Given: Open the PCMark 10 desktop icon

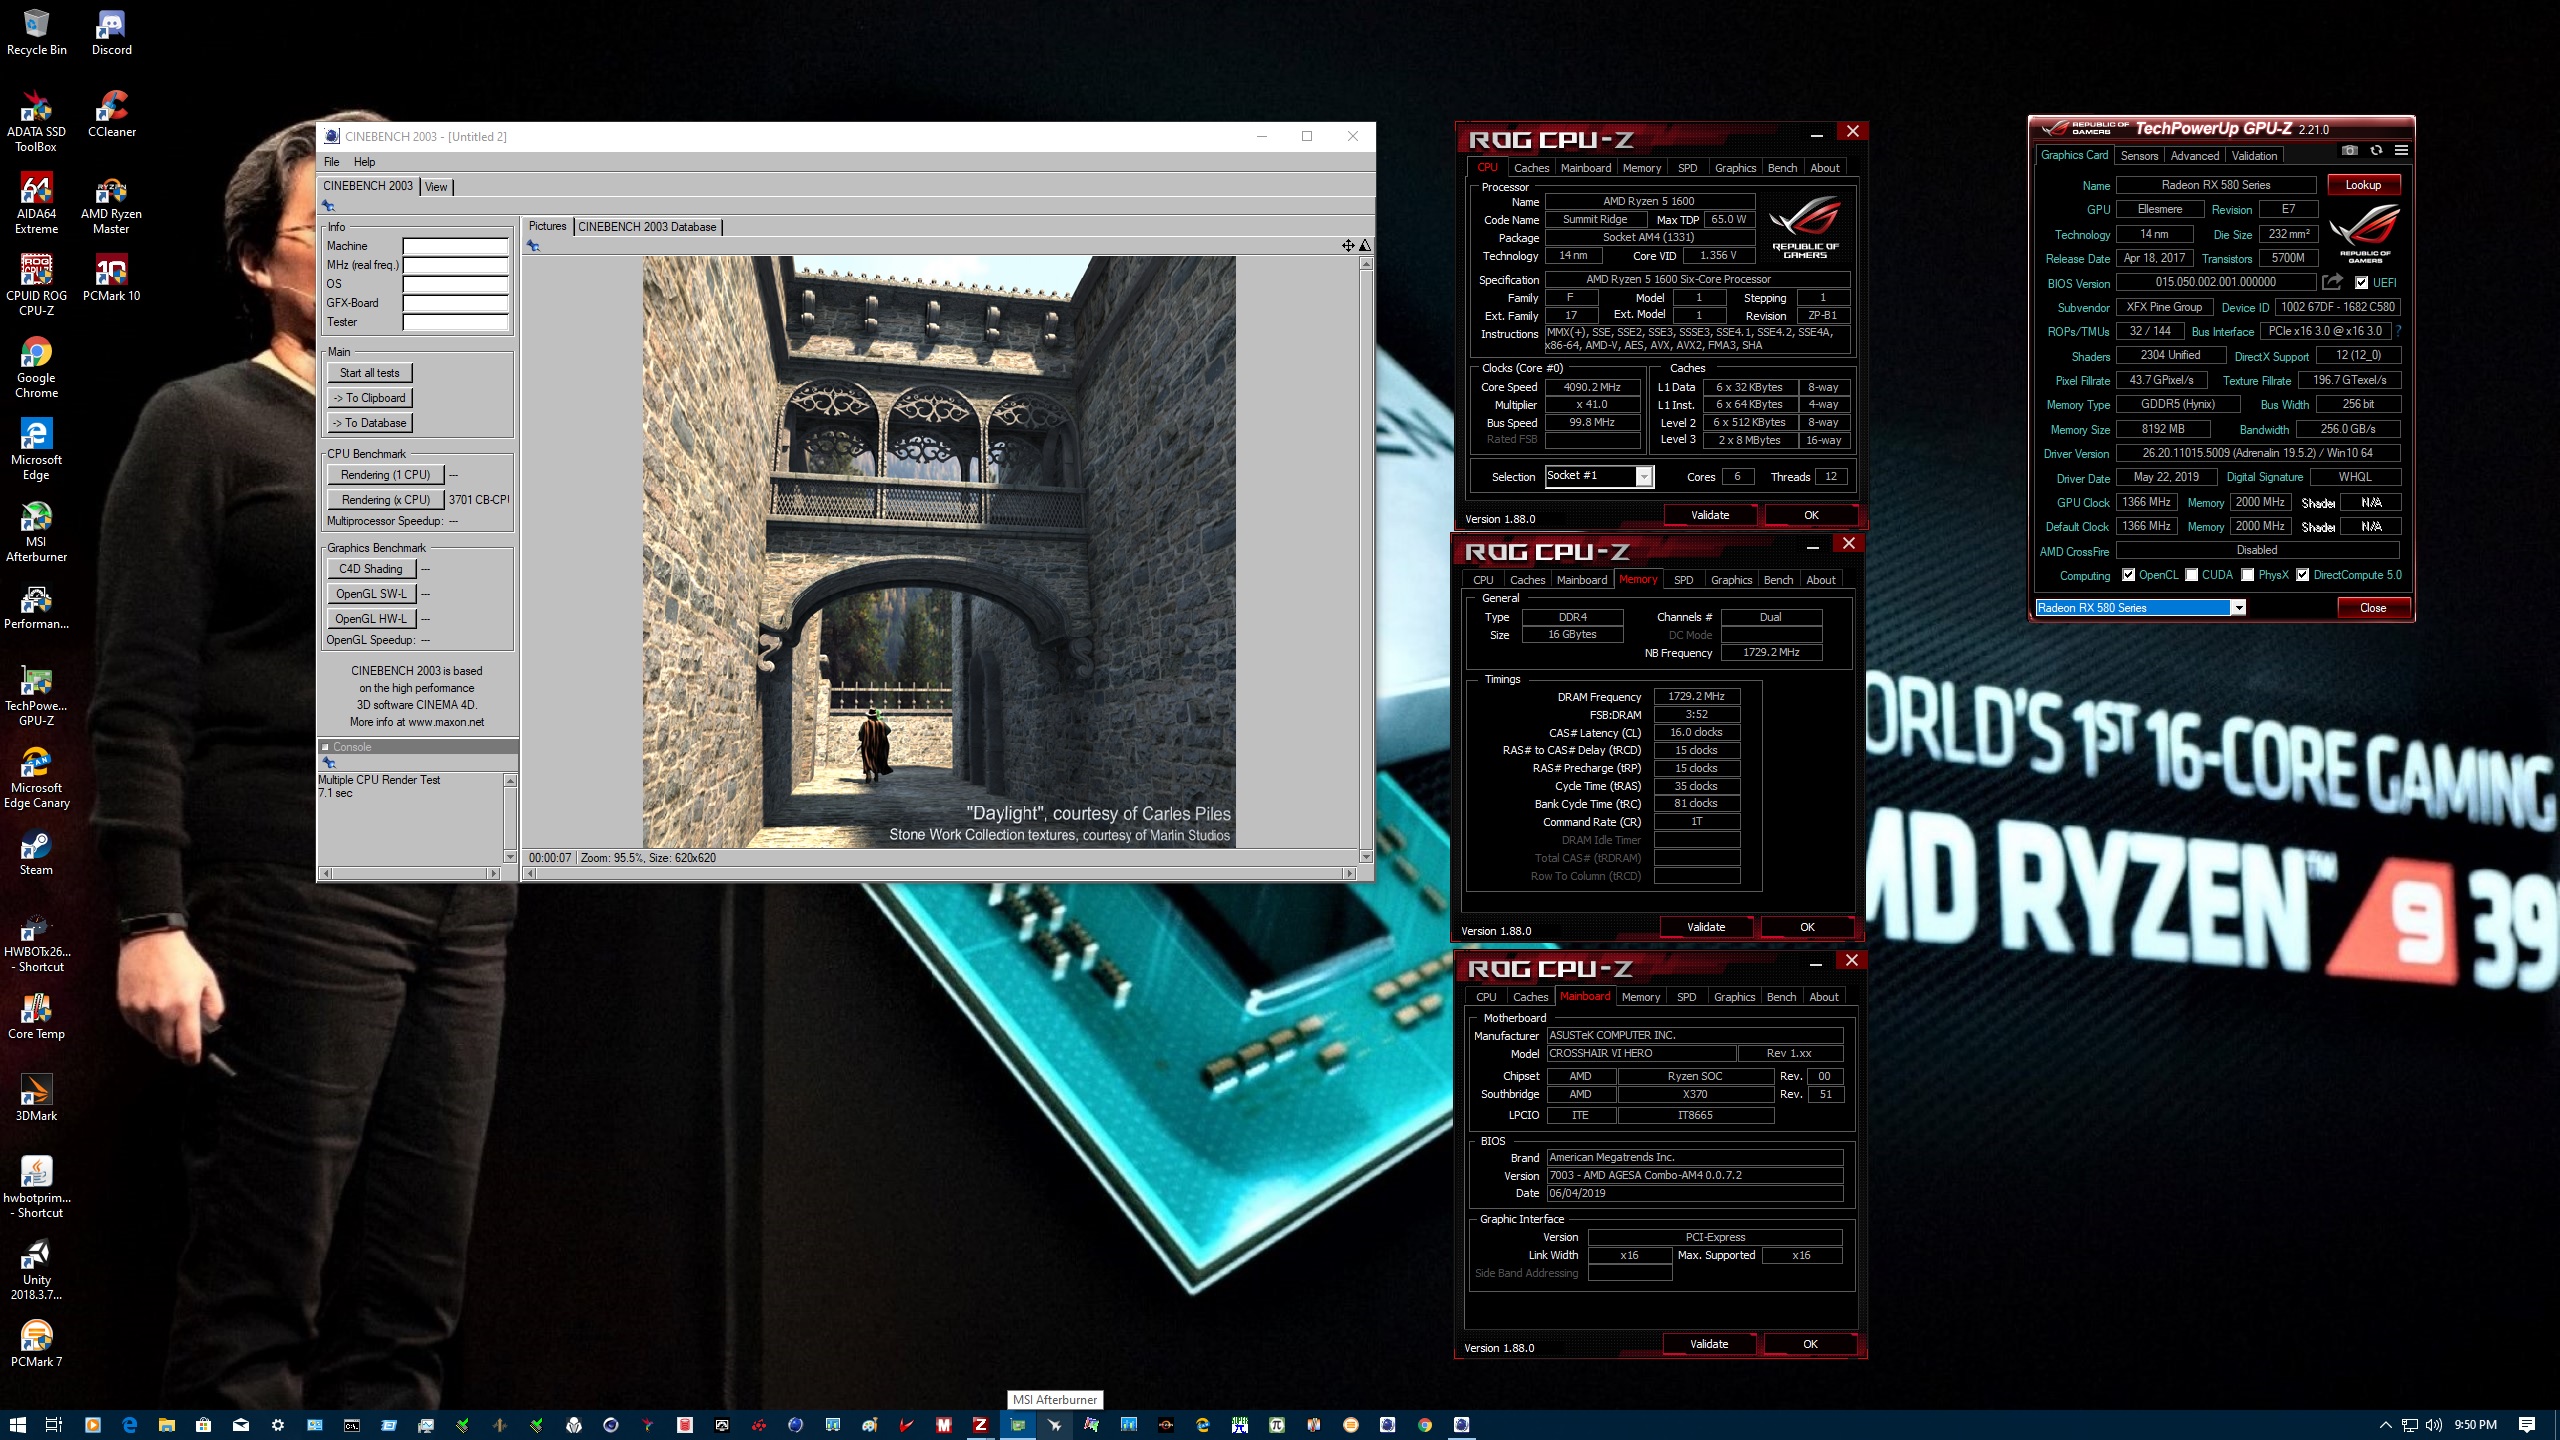Looking at the screenshot, I should pos(111,278).
